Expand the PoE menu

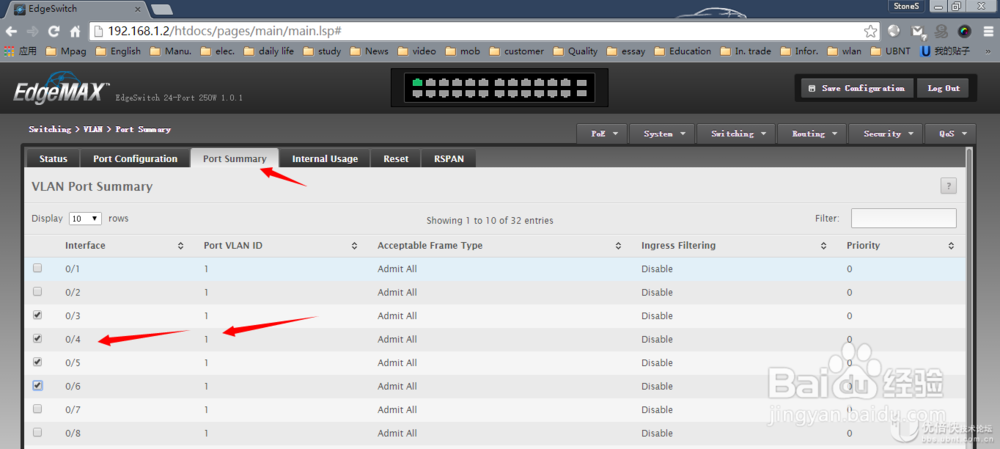coord(602,134)
